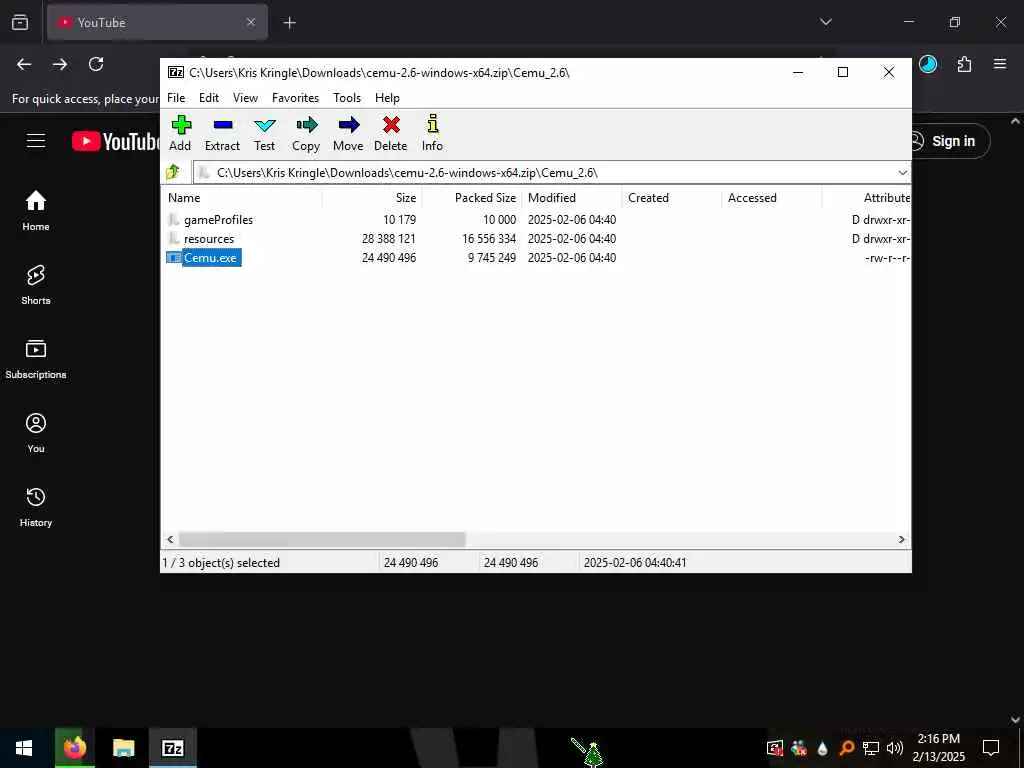Screen dimensions: 1024x768
Task: Open the volume control in system tray
Action: (x=894, y=748)
